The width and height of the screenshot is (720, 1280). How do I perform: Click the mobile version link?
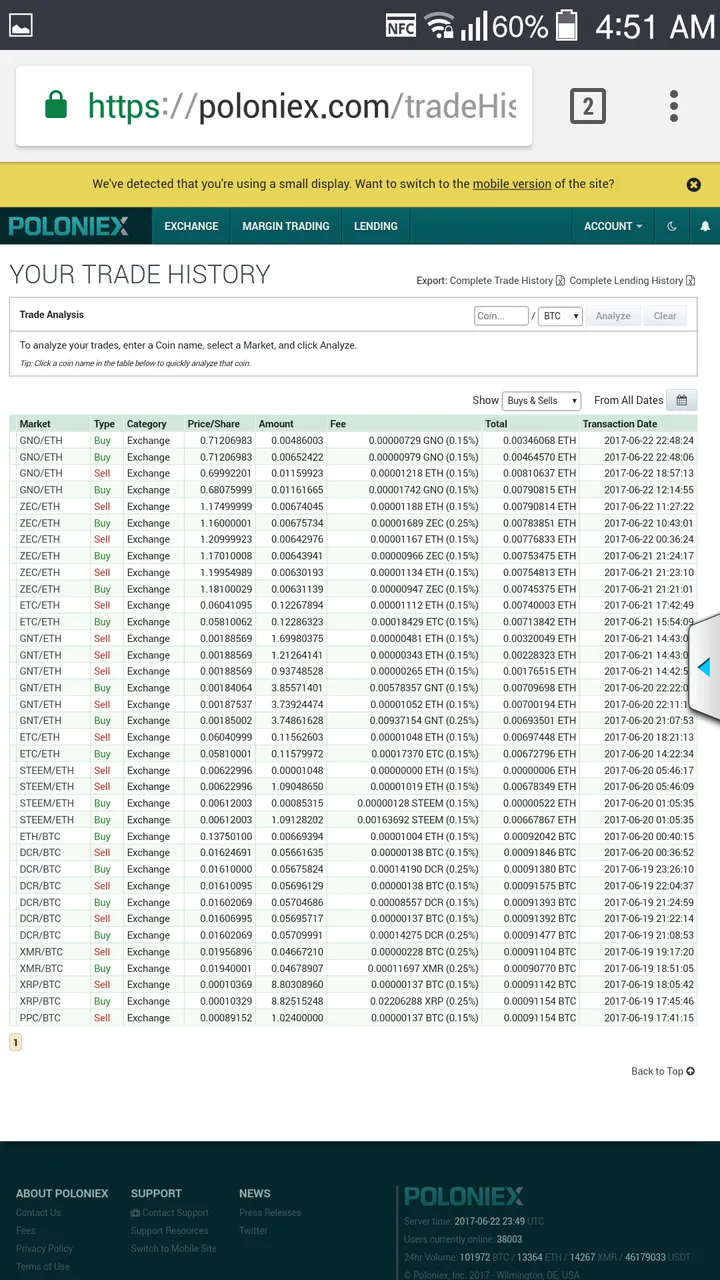512,184
